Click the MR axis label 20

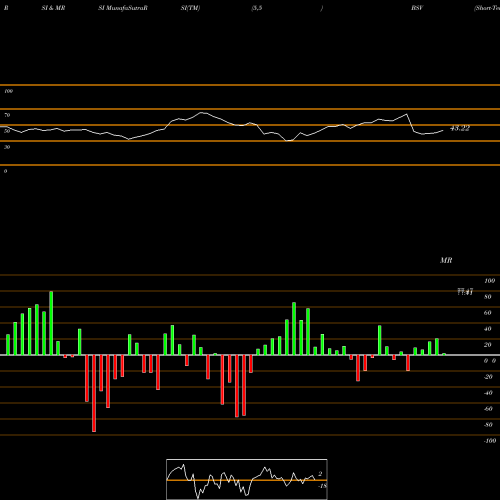click(488, 345)
